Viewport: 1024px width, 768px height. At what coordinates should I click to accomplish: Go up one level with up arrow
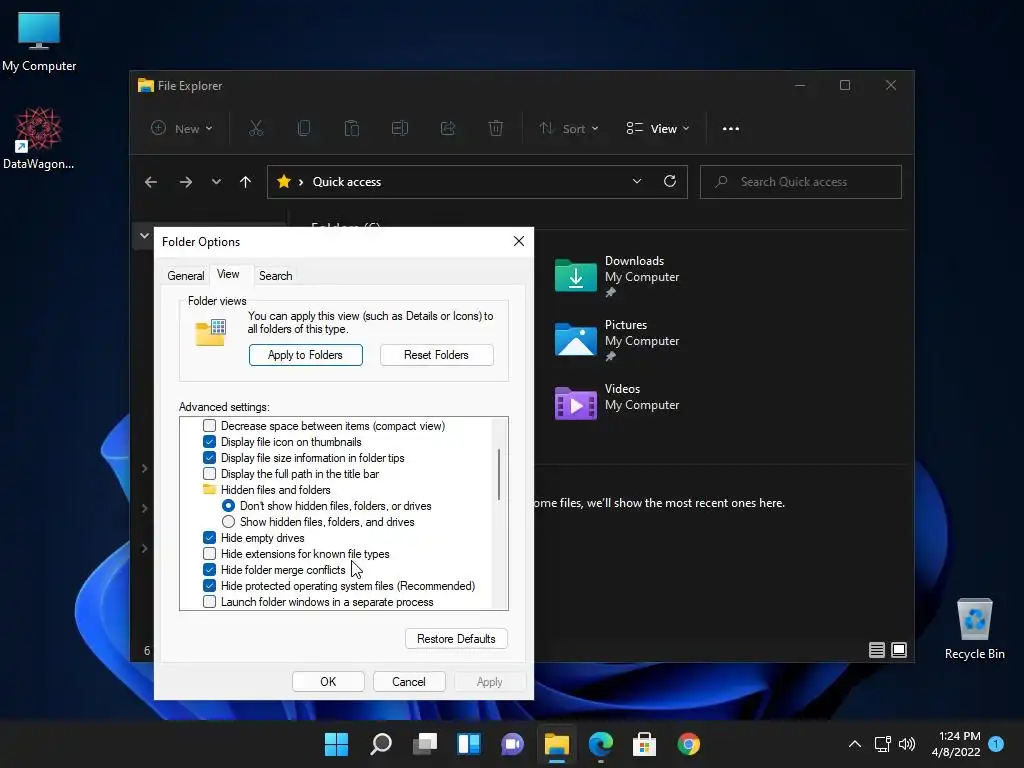(246, 182)
